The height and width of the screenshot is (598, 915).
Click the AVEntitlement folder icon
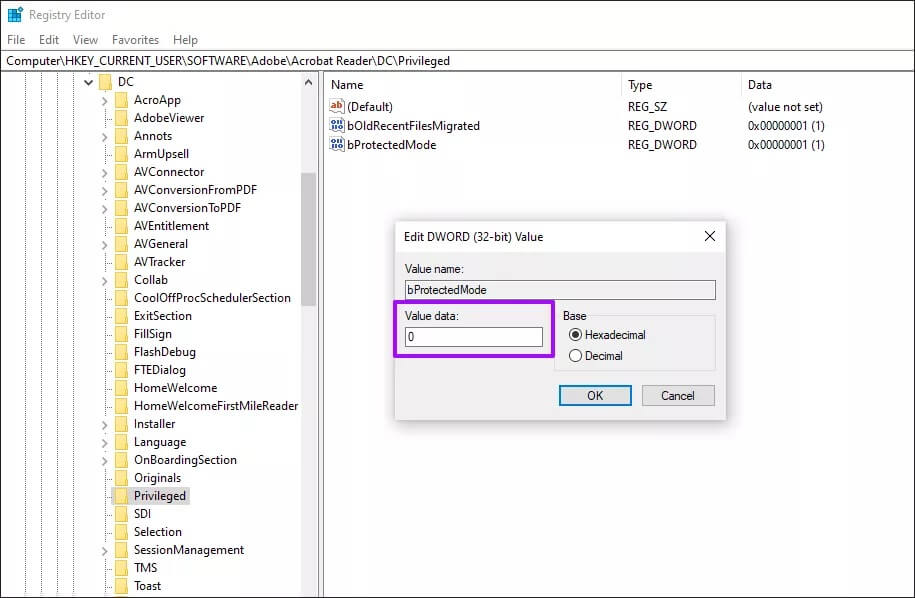coord(121,226)
